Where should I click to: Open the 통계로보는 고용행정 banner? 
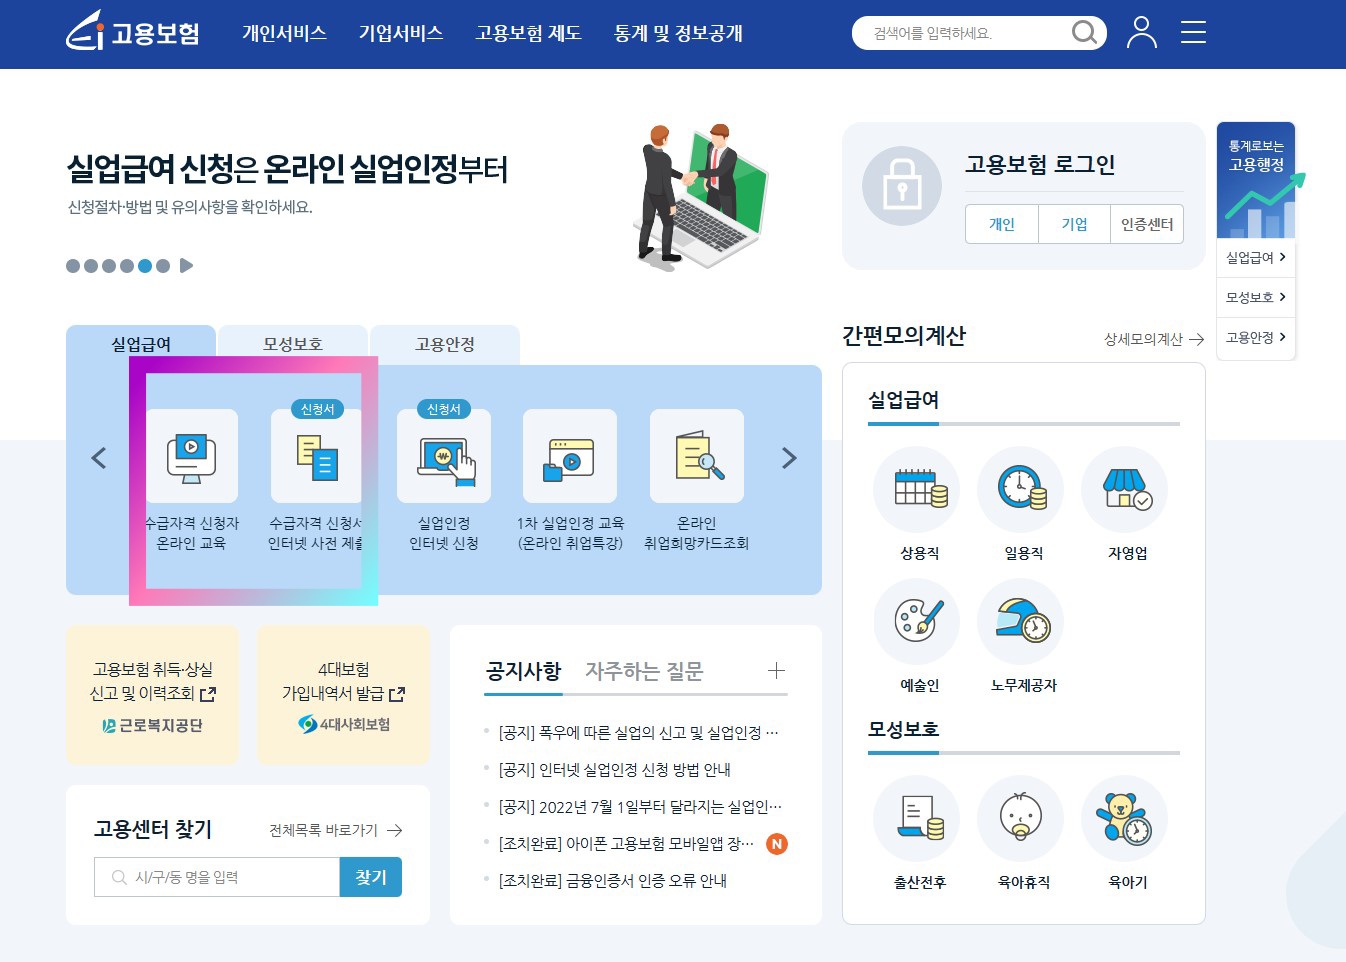[x=1256, y=180]
